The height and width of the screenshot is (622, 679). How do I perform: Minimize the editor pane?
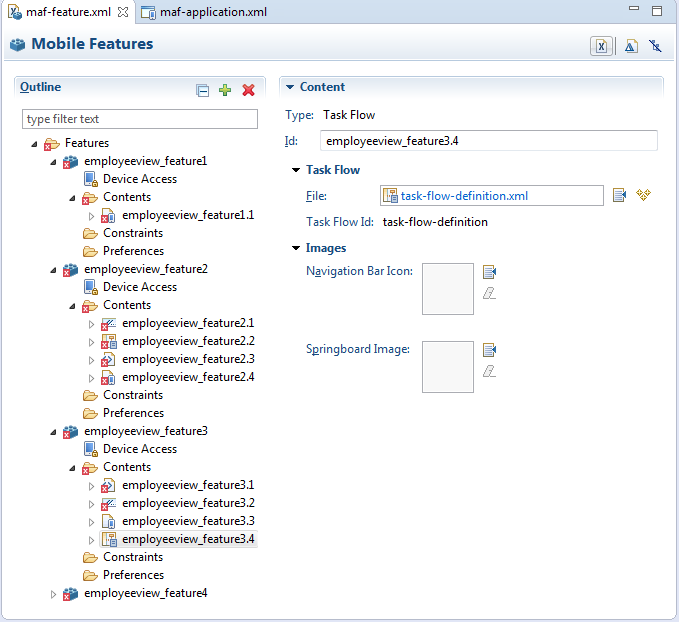coord(634,9)
